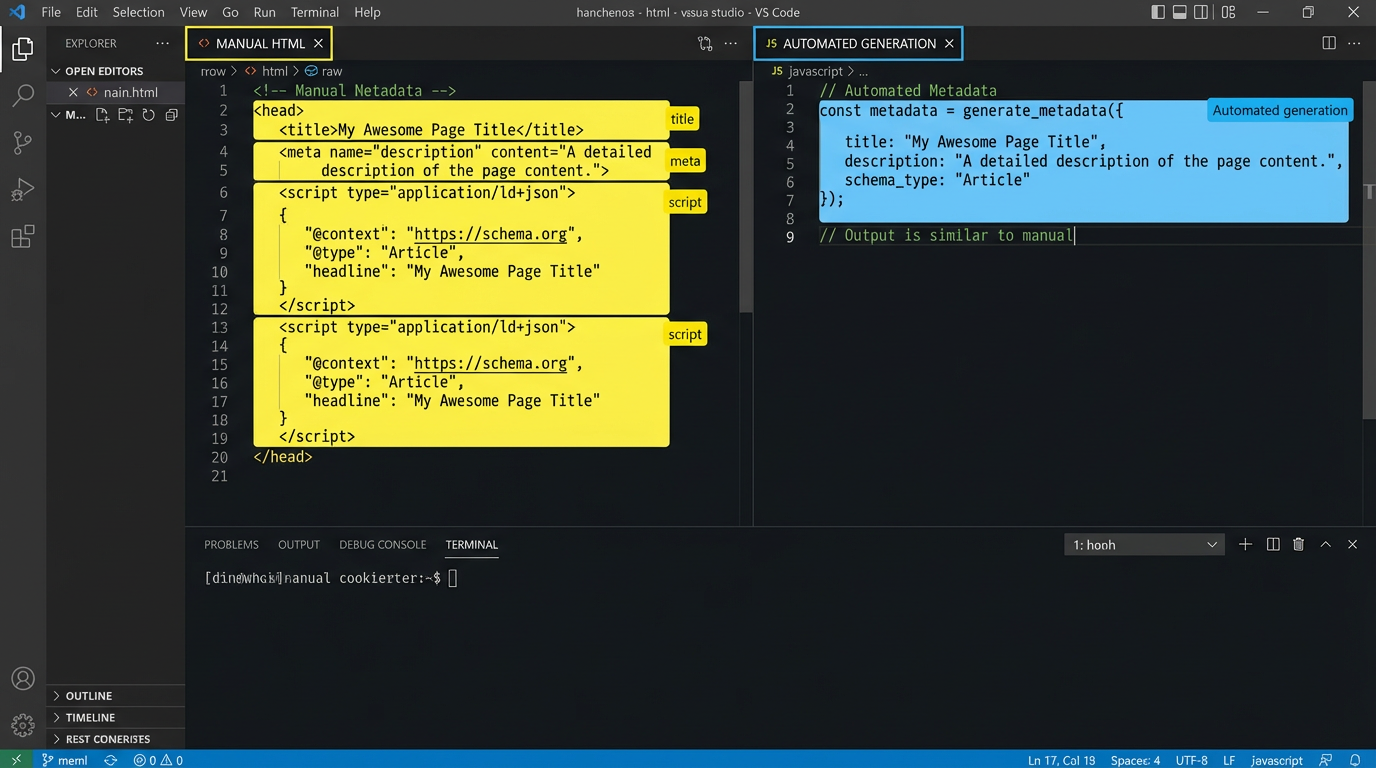
Task: Click the javascript language mode in status bar
Action: pyautogui.click(x=1276, y=760)
